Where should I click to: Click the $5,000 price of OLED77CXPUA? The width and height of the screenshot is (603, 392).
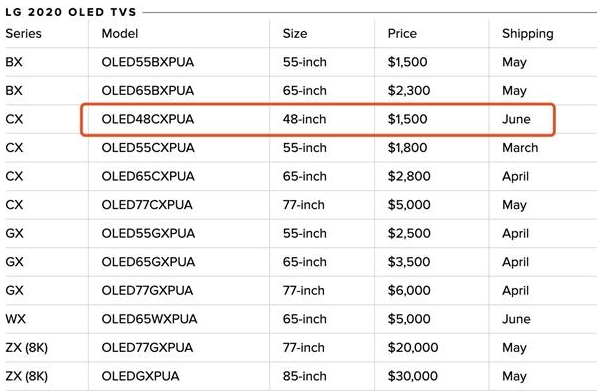(409, 205)
